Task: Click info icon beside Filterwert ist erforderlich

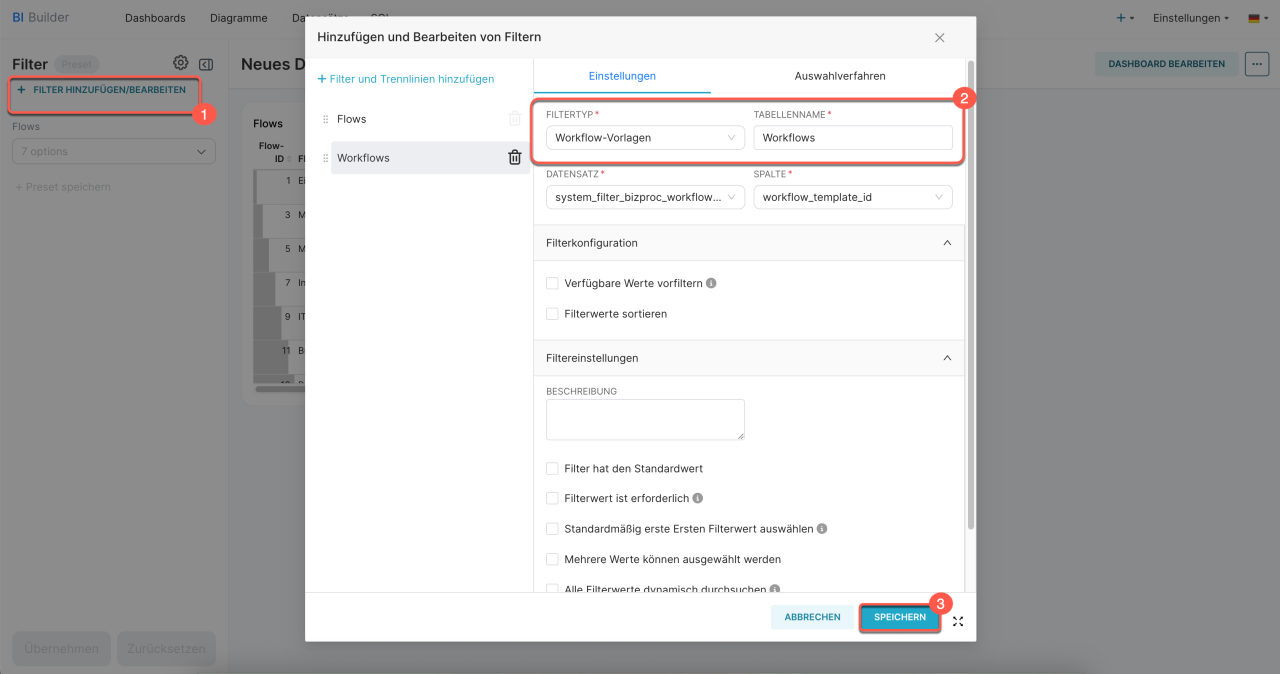Action: [698, 498]
